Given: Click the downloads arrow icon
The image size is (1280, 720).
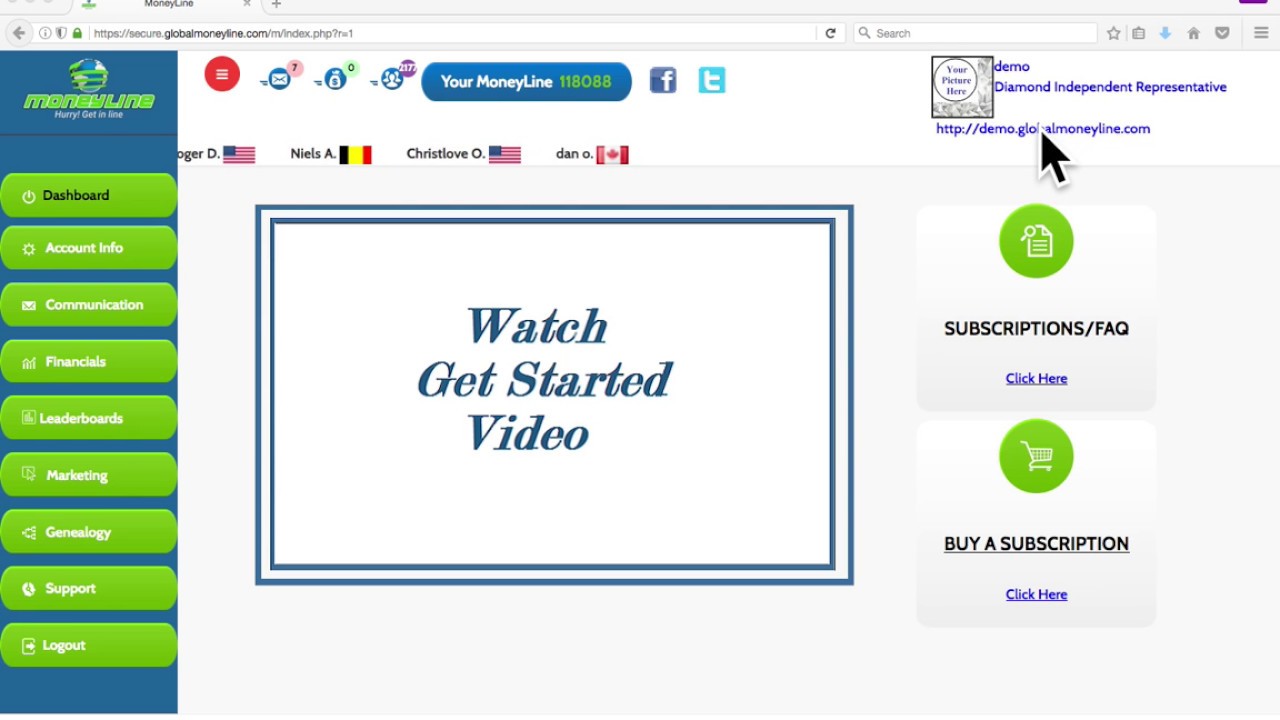Looking at the screenshot, I should pos(1165,33).
